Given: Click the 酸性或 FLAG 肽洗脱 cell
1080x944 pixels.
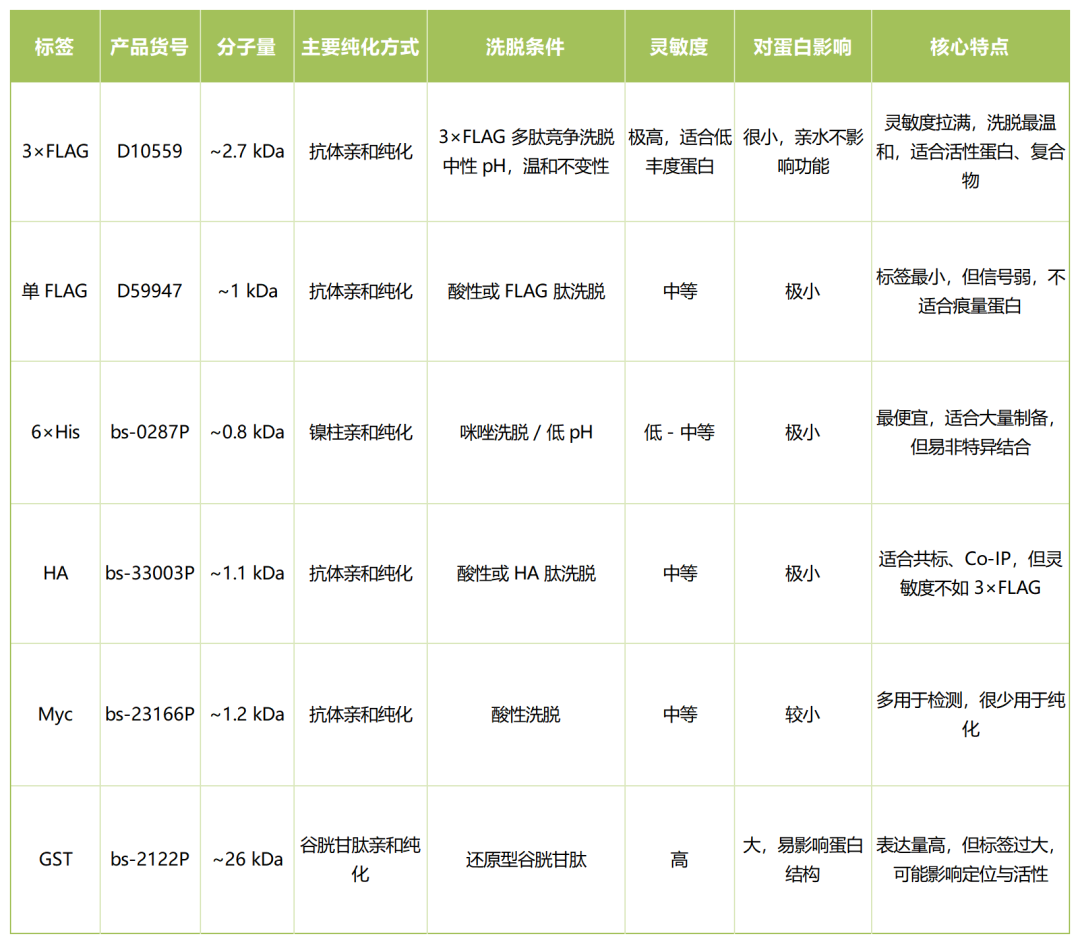Looking at the screenshot, I should click(526, 291).
